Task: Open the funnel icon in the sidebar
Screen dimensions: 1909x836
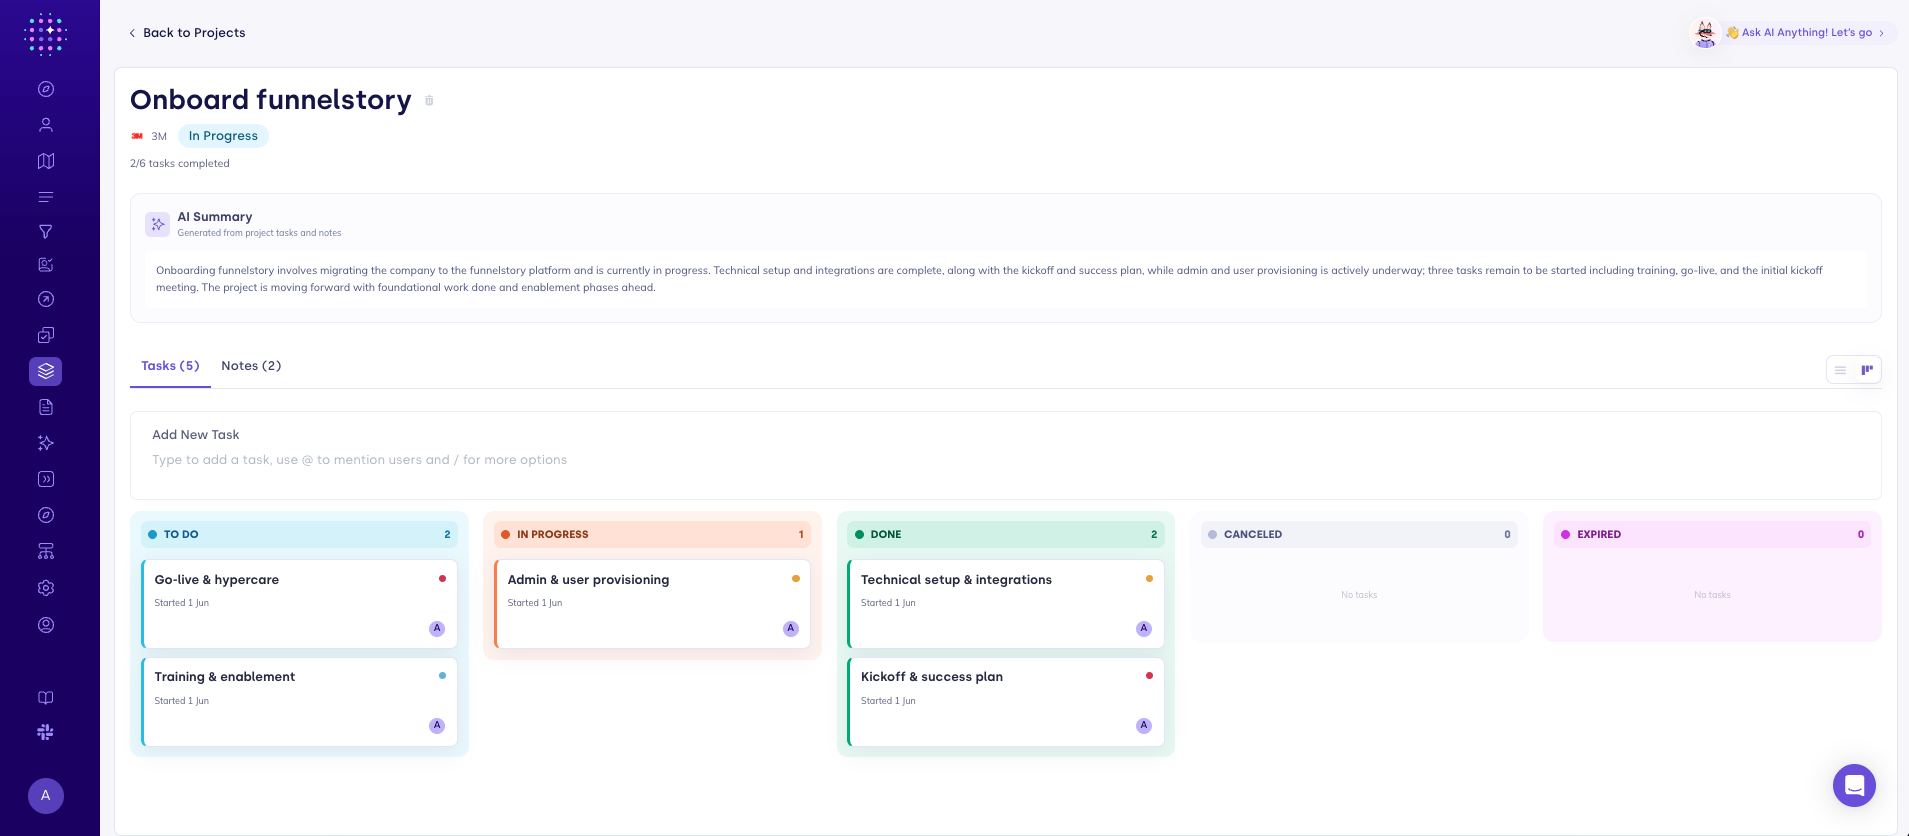Action: point(46,232)
